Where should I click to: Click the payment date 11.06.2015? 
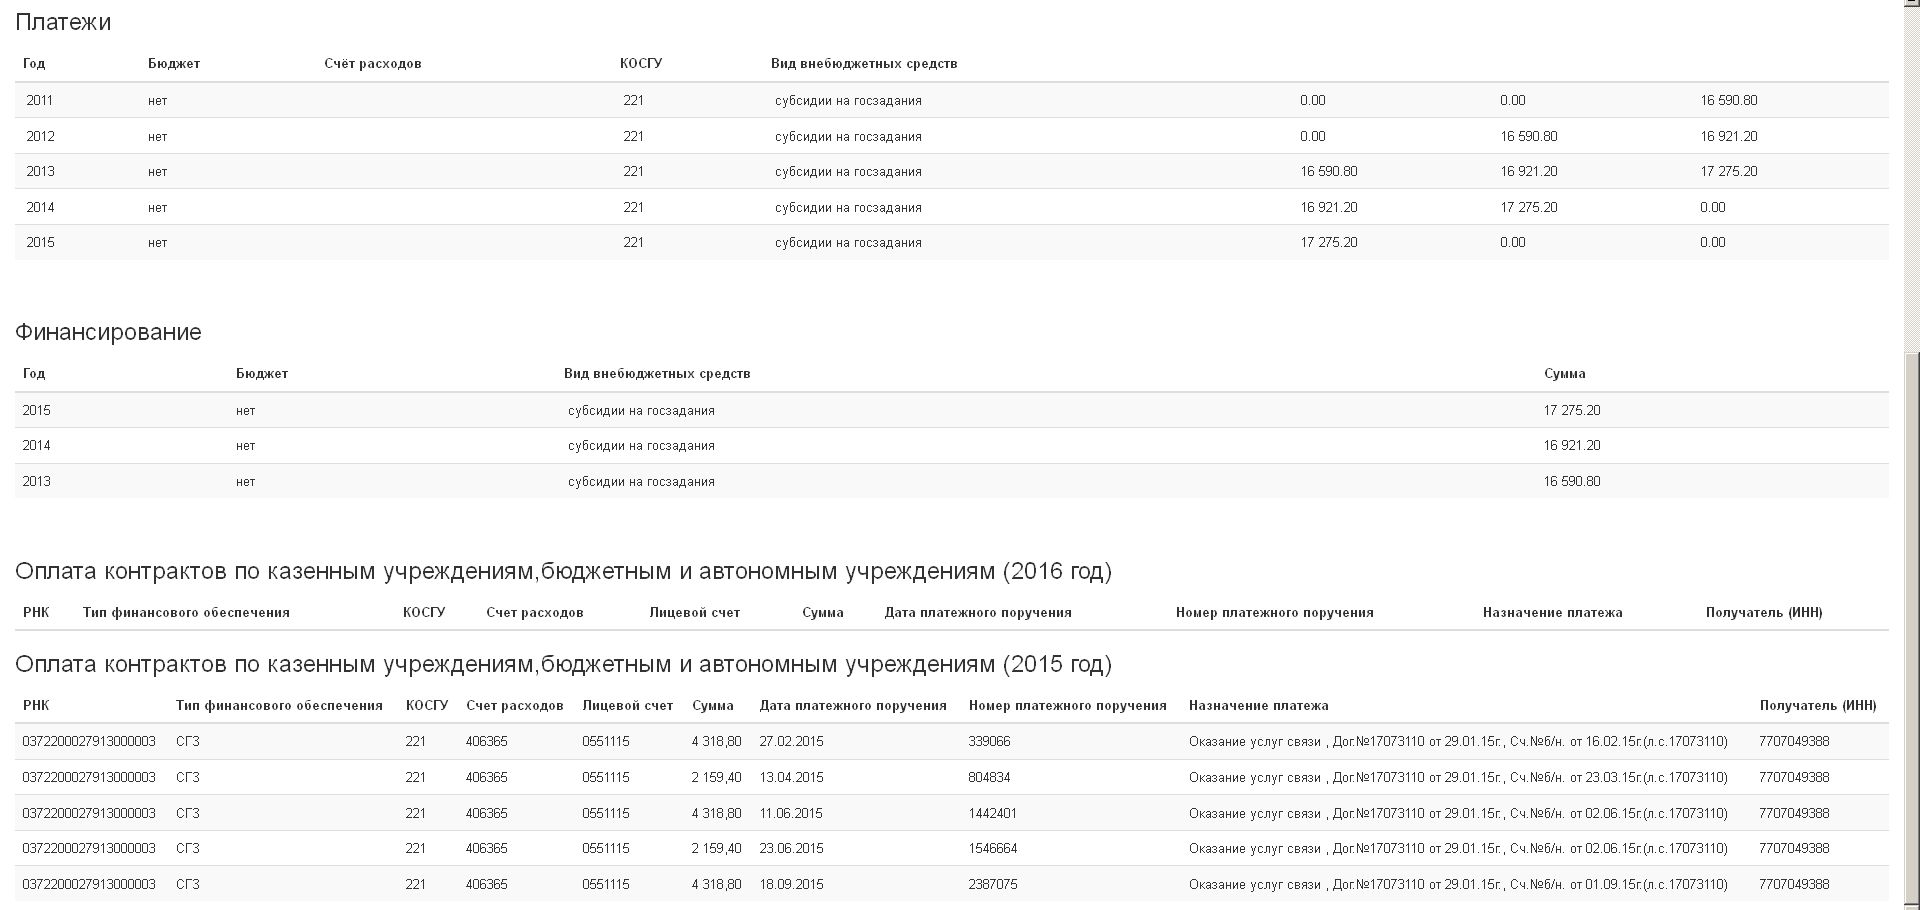(791, 813)
